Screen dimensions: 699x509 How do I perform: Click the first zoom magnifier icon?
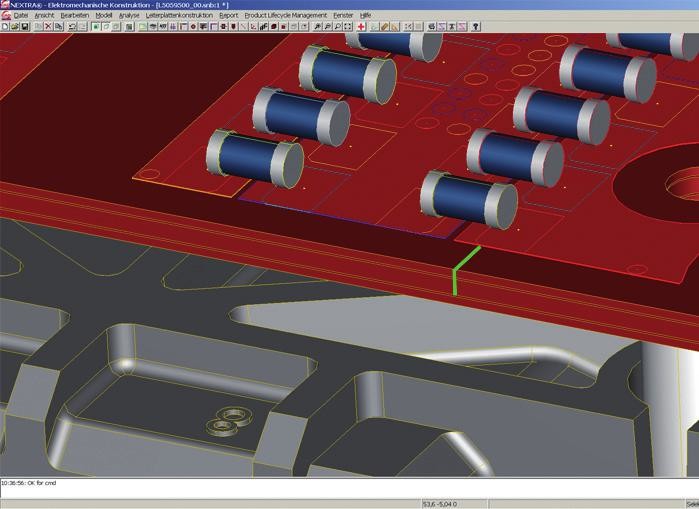(317, 27)
